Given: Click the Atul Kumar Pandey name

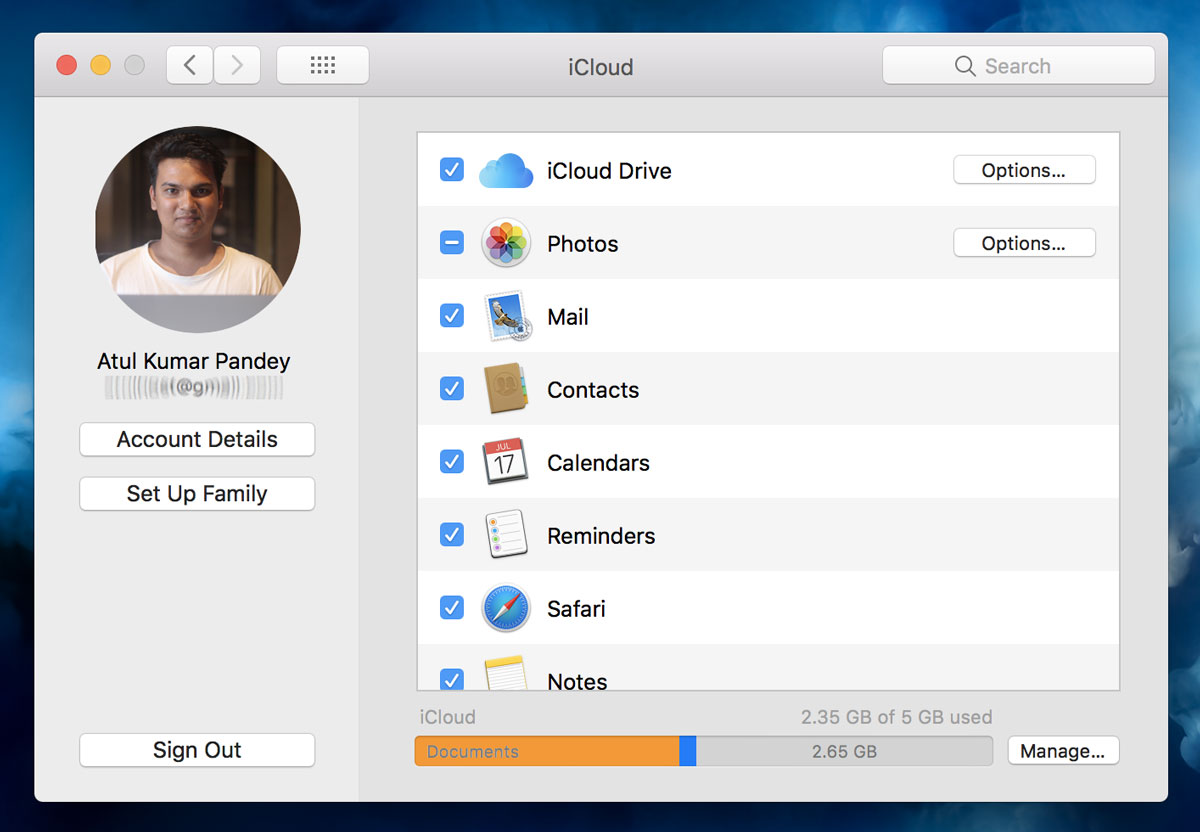Looking at the screenshot, I should click(194, 361).
